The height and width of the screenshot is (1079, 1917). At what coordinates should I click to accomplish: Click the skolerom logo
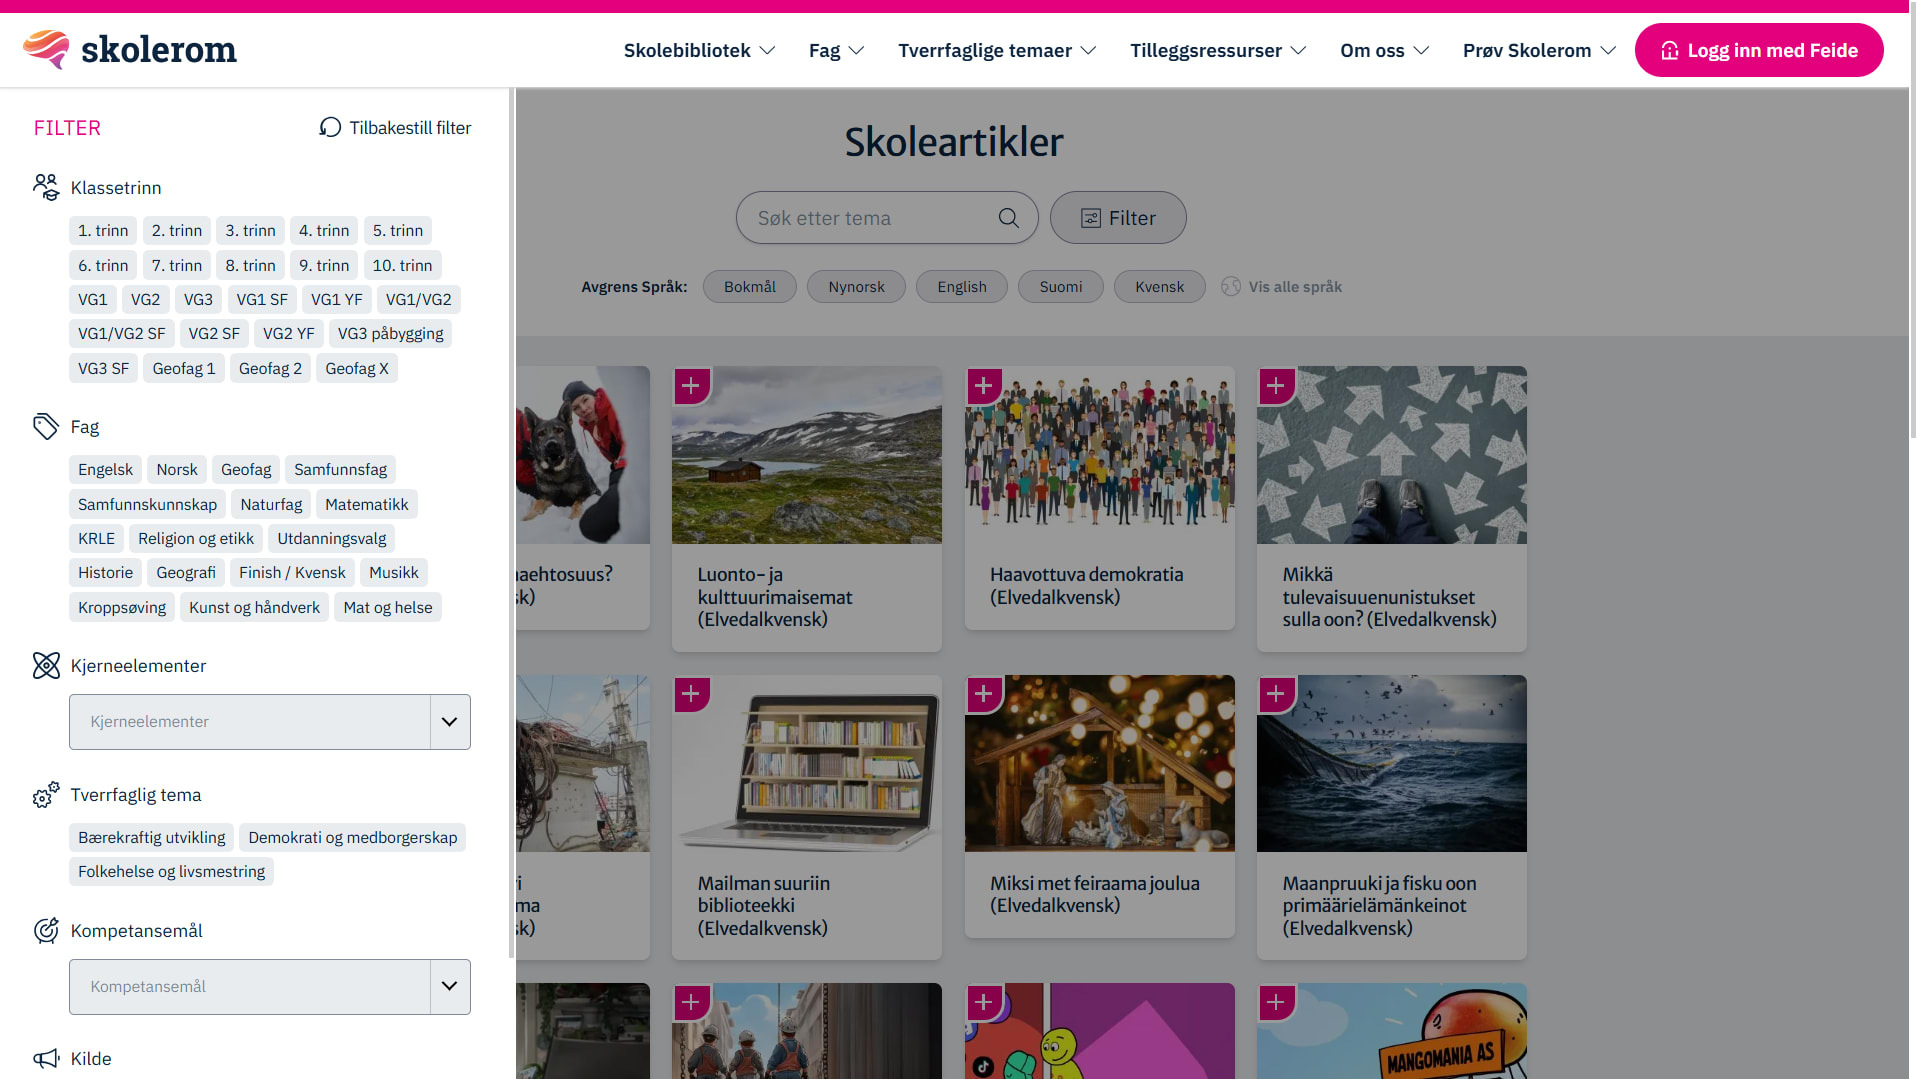click(x=129, y=49)
